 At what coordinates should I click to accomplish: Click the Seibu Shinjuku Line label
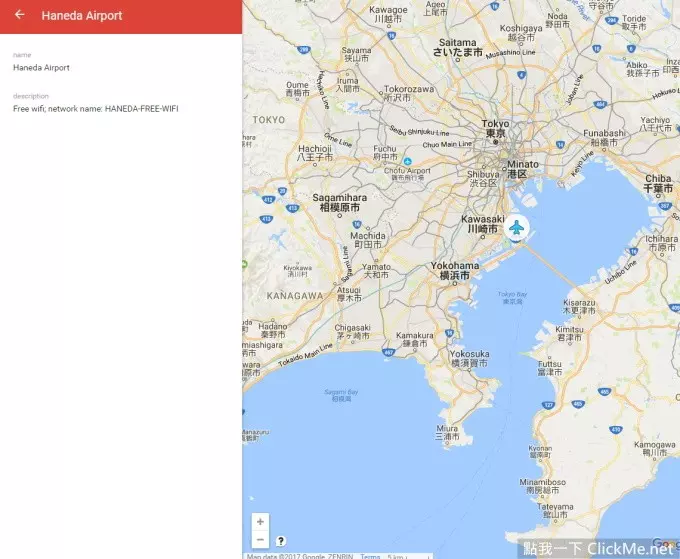[419, 131]
